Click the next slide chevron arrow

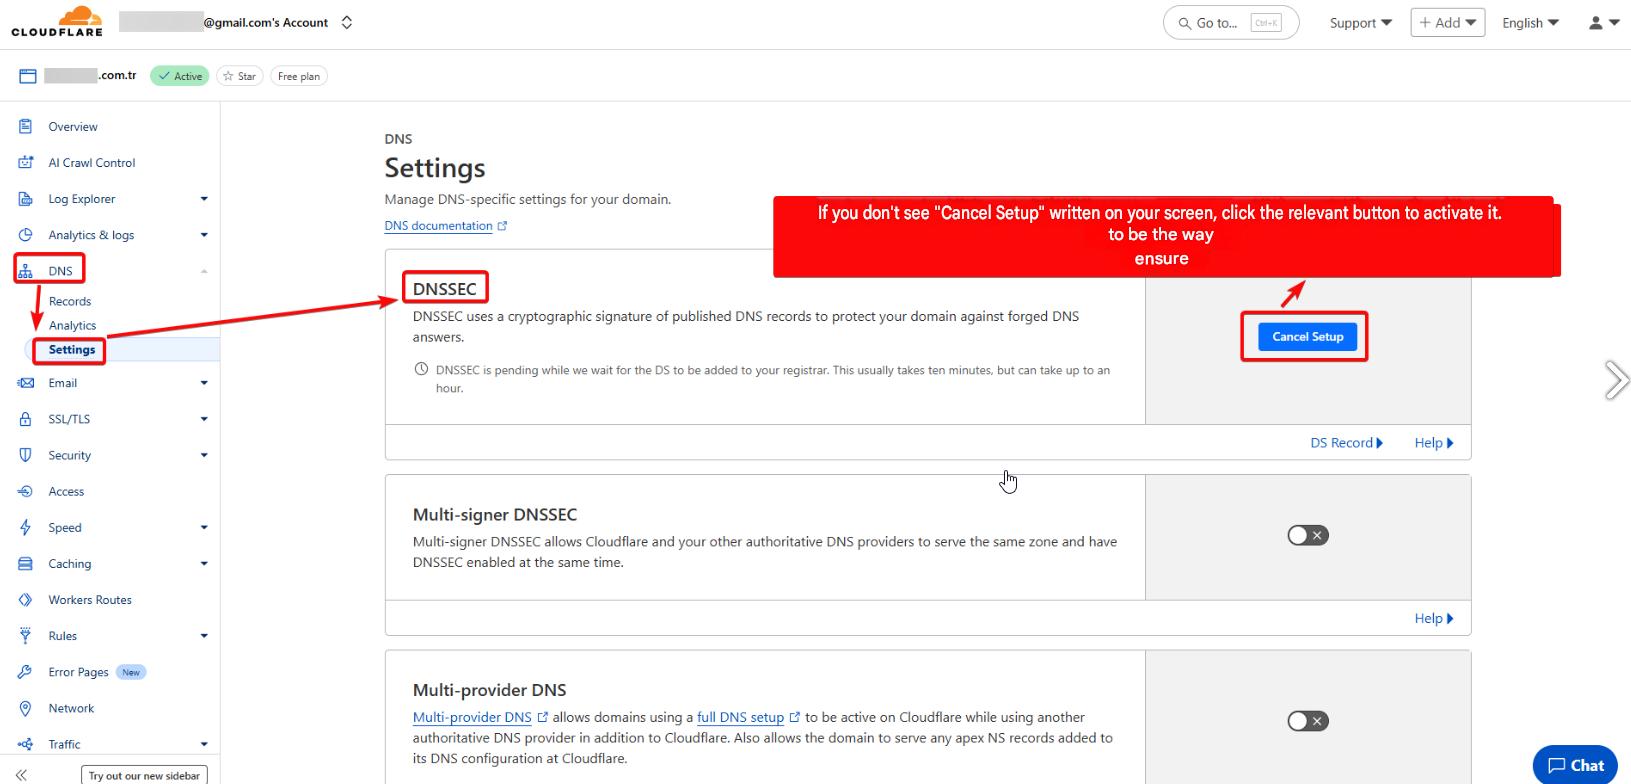pyautogui.click(x=1616, y=380)
